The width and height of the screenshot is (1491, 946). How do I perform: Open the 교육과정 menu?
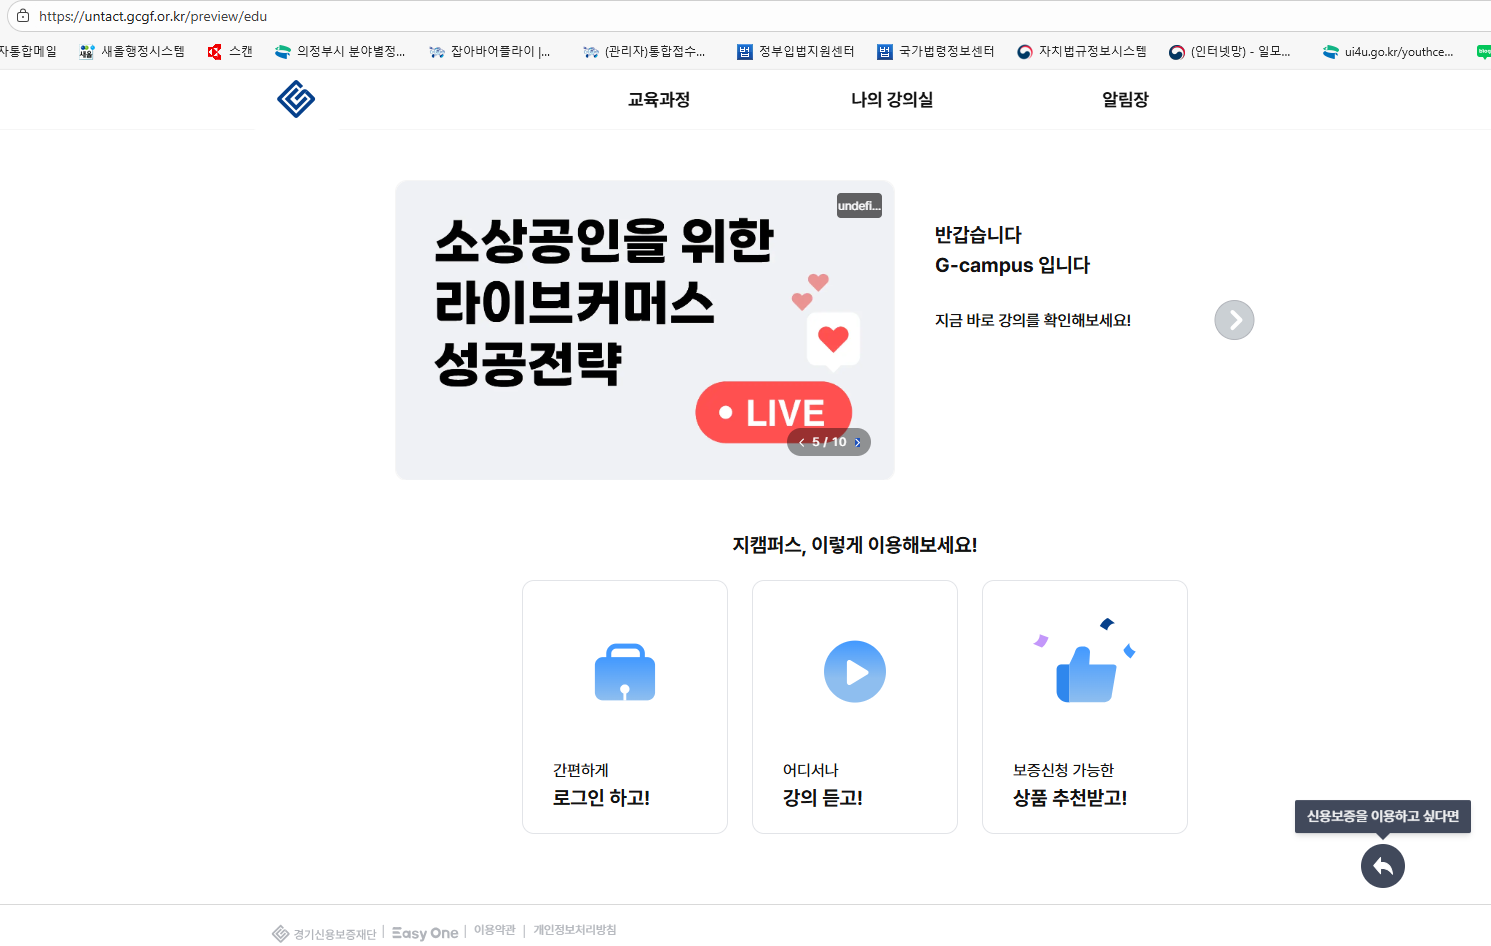pyautogui.click(x=658, y=99)
